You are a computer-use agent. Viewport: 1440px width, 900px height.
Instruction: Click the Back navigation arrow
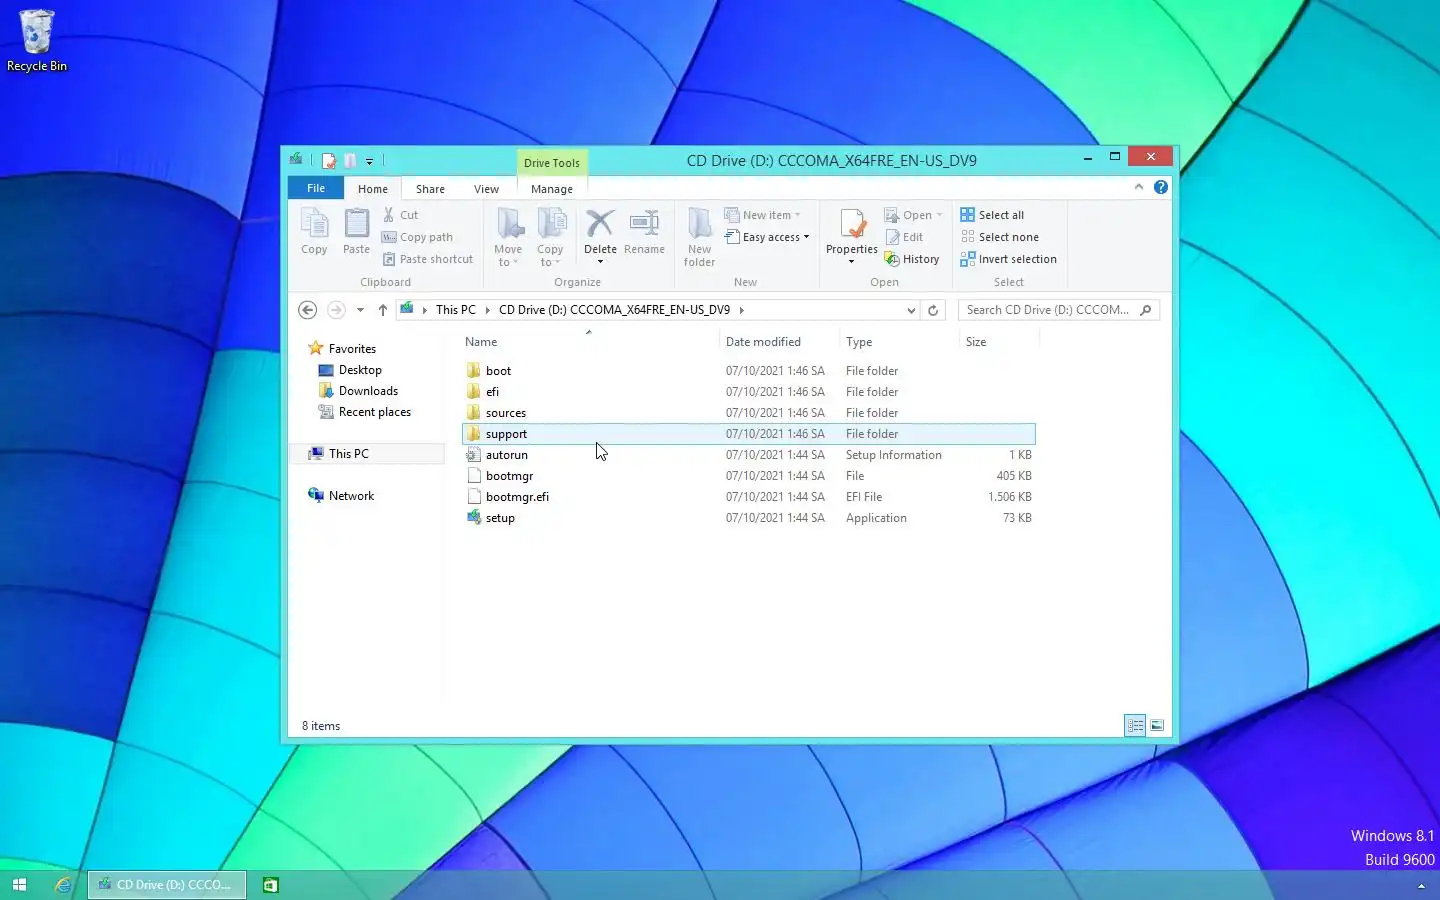pos(308,310)
